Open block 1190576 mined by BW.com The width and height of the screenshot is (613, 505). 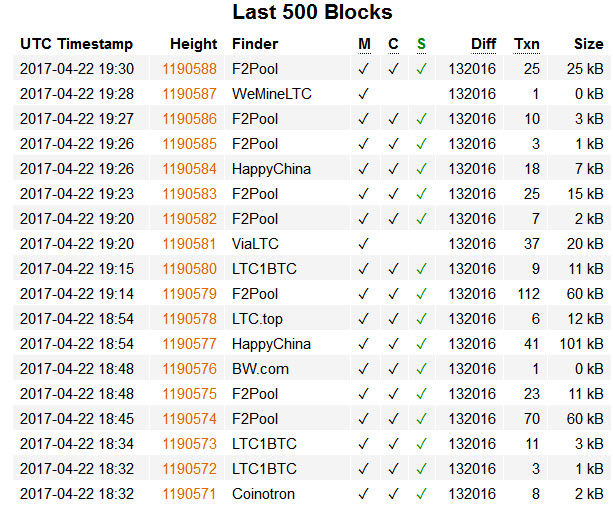[x=189, y=369]
